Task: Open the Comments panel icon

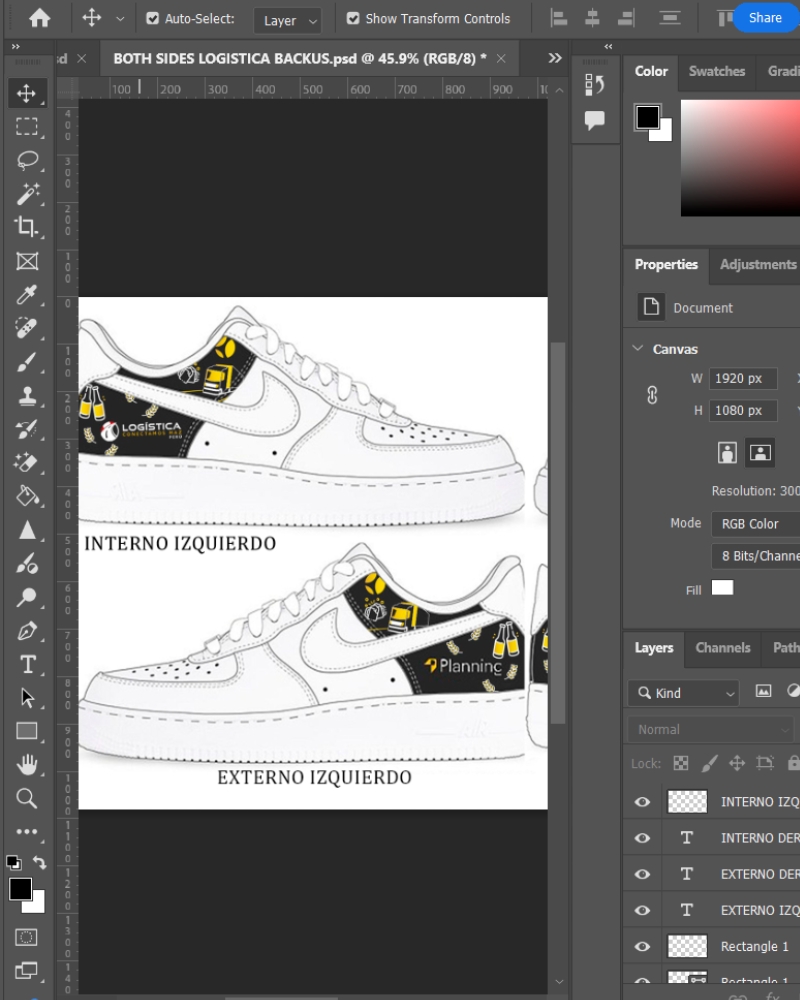Action: [x=595, y=120]
